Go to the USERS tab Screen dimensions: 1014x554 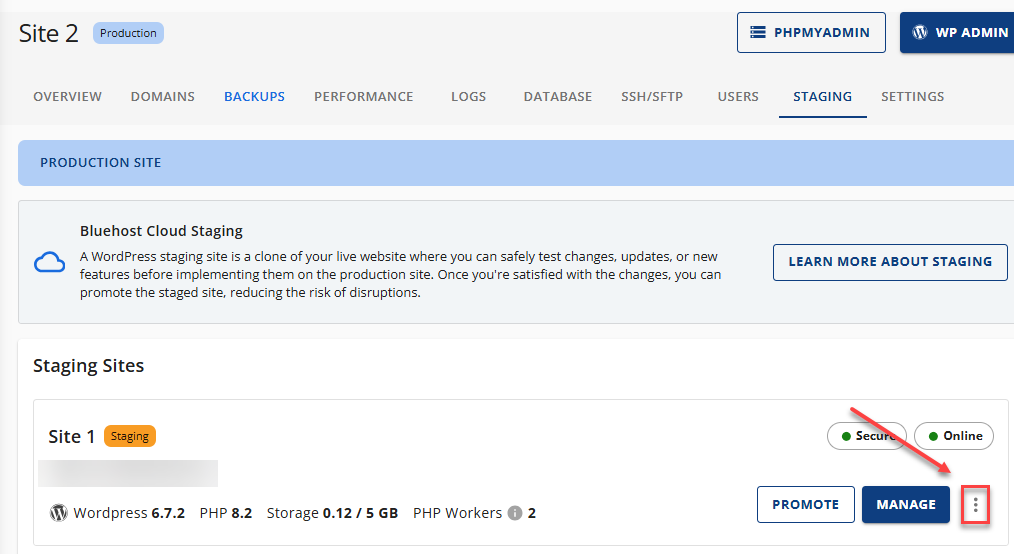coord(738,96)
